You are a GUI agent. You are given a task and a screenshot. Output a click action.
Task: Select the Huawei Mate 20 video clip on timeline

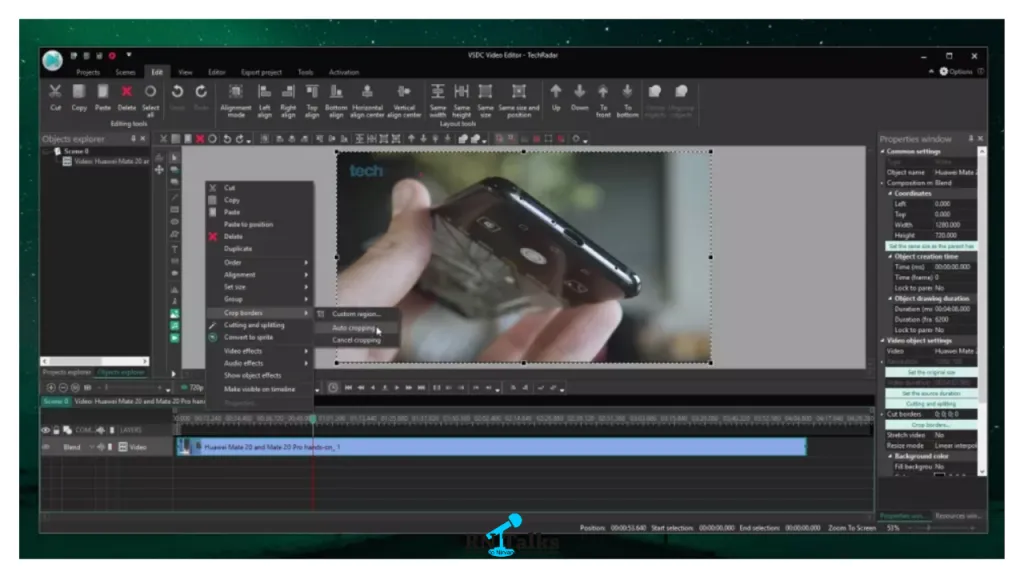tap(491, 447)
